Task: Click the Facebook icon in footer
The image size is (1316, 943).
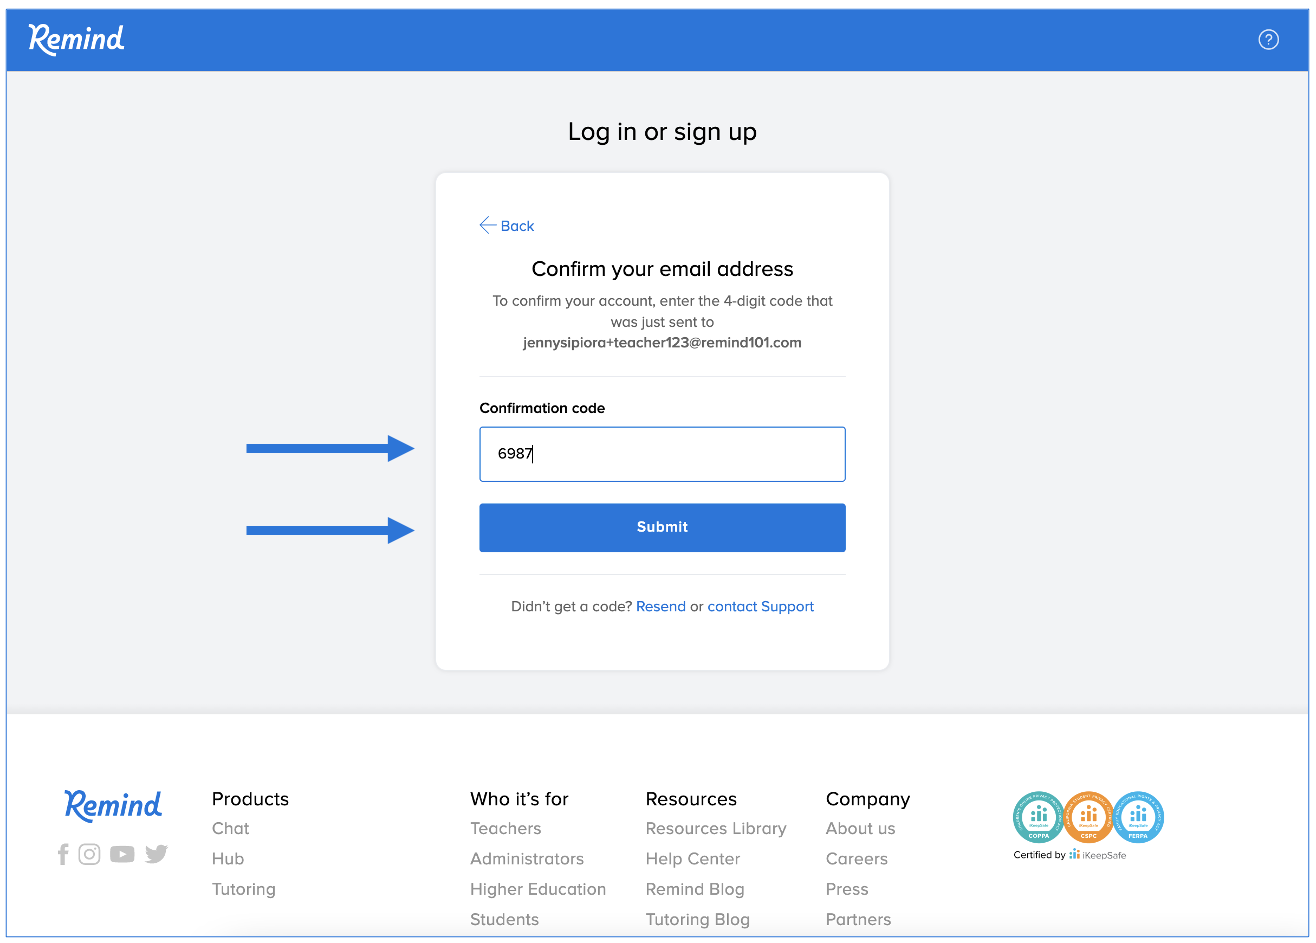Action: coord(63,854)
